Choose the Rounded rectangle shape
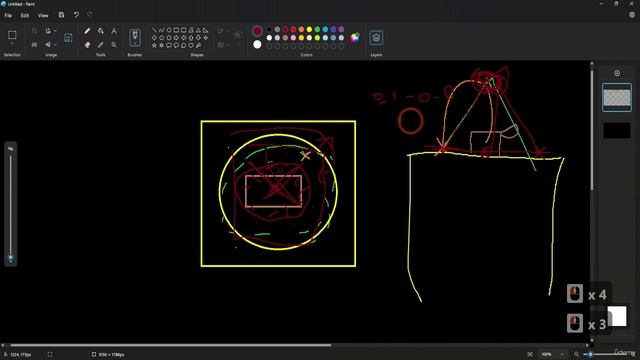This screenshot has height=360, width=640. (184, 30)
